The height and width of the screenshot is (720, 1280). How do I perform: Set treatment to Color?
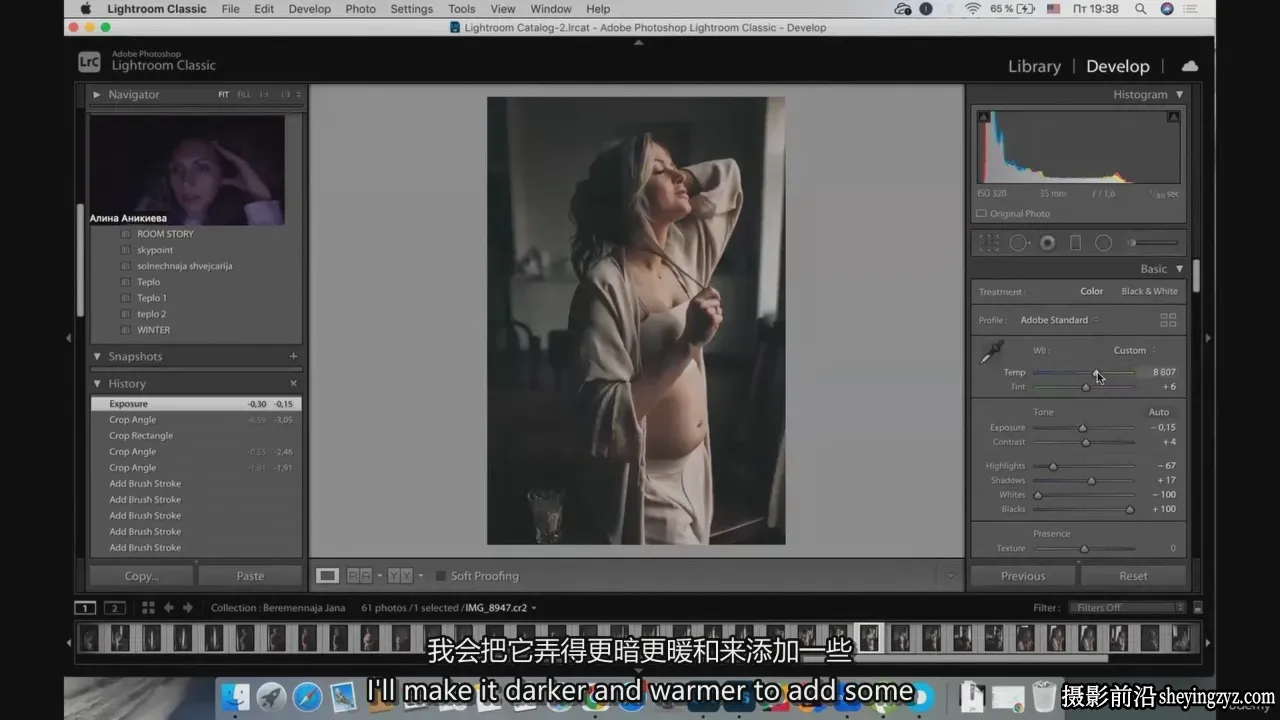point(1092,291)
